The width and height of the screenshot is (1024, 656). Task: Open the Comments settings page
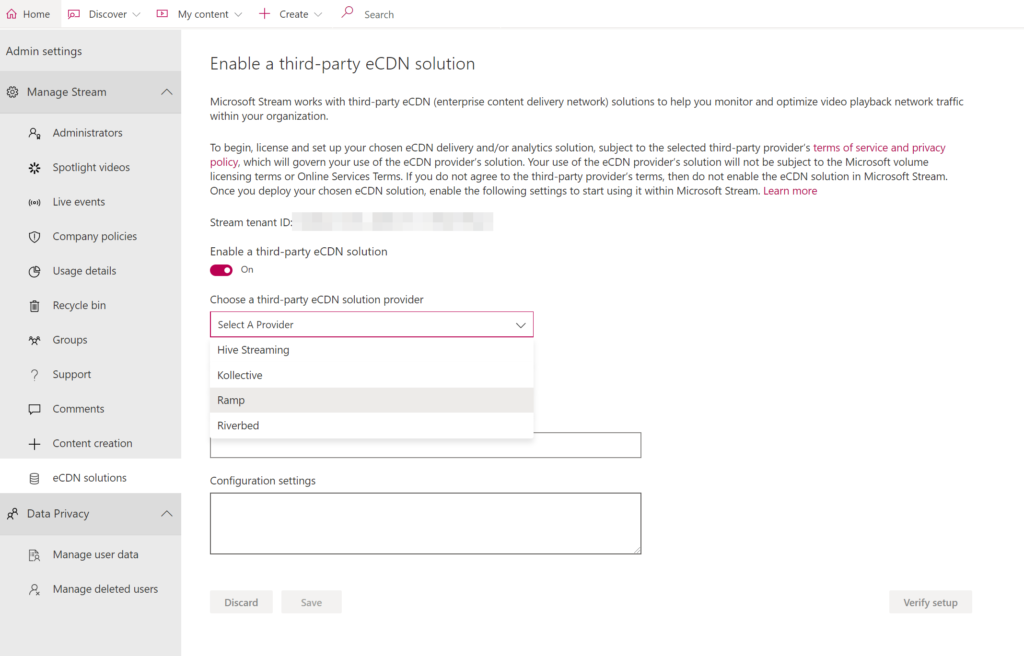91,409
